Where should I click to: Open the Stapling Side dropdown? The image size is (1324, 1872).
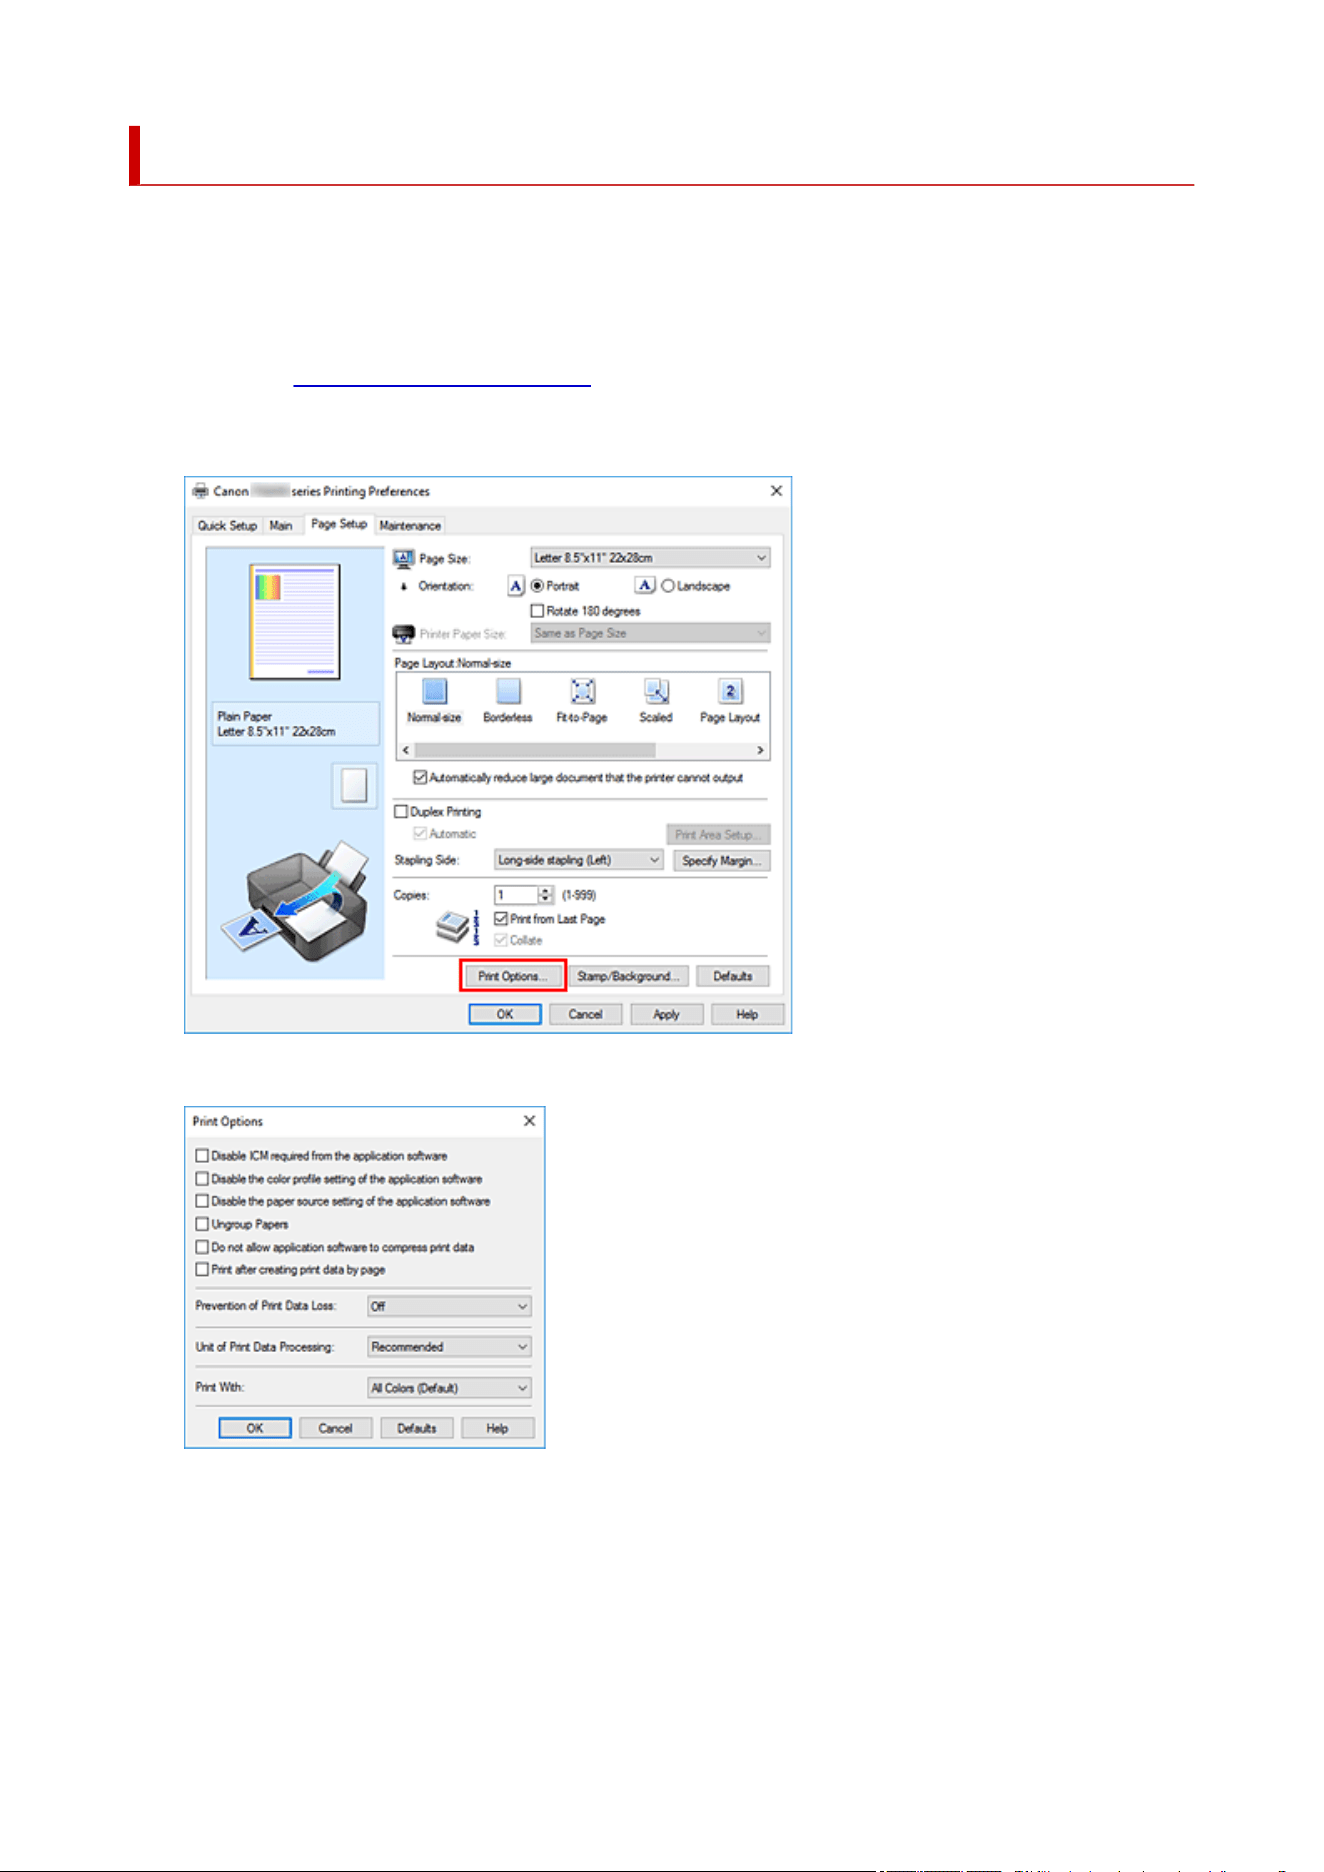[578, 860]
